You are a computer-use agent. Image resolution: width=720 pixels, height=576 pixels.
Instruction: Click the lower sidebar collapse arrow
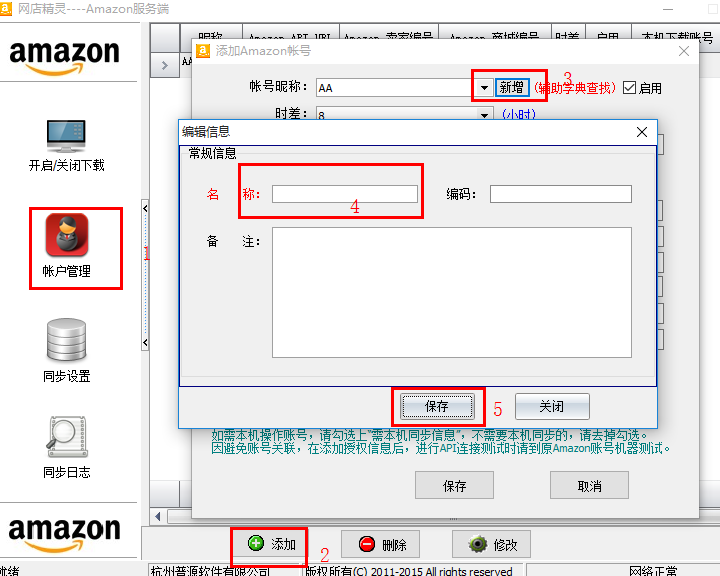(145, 342)
